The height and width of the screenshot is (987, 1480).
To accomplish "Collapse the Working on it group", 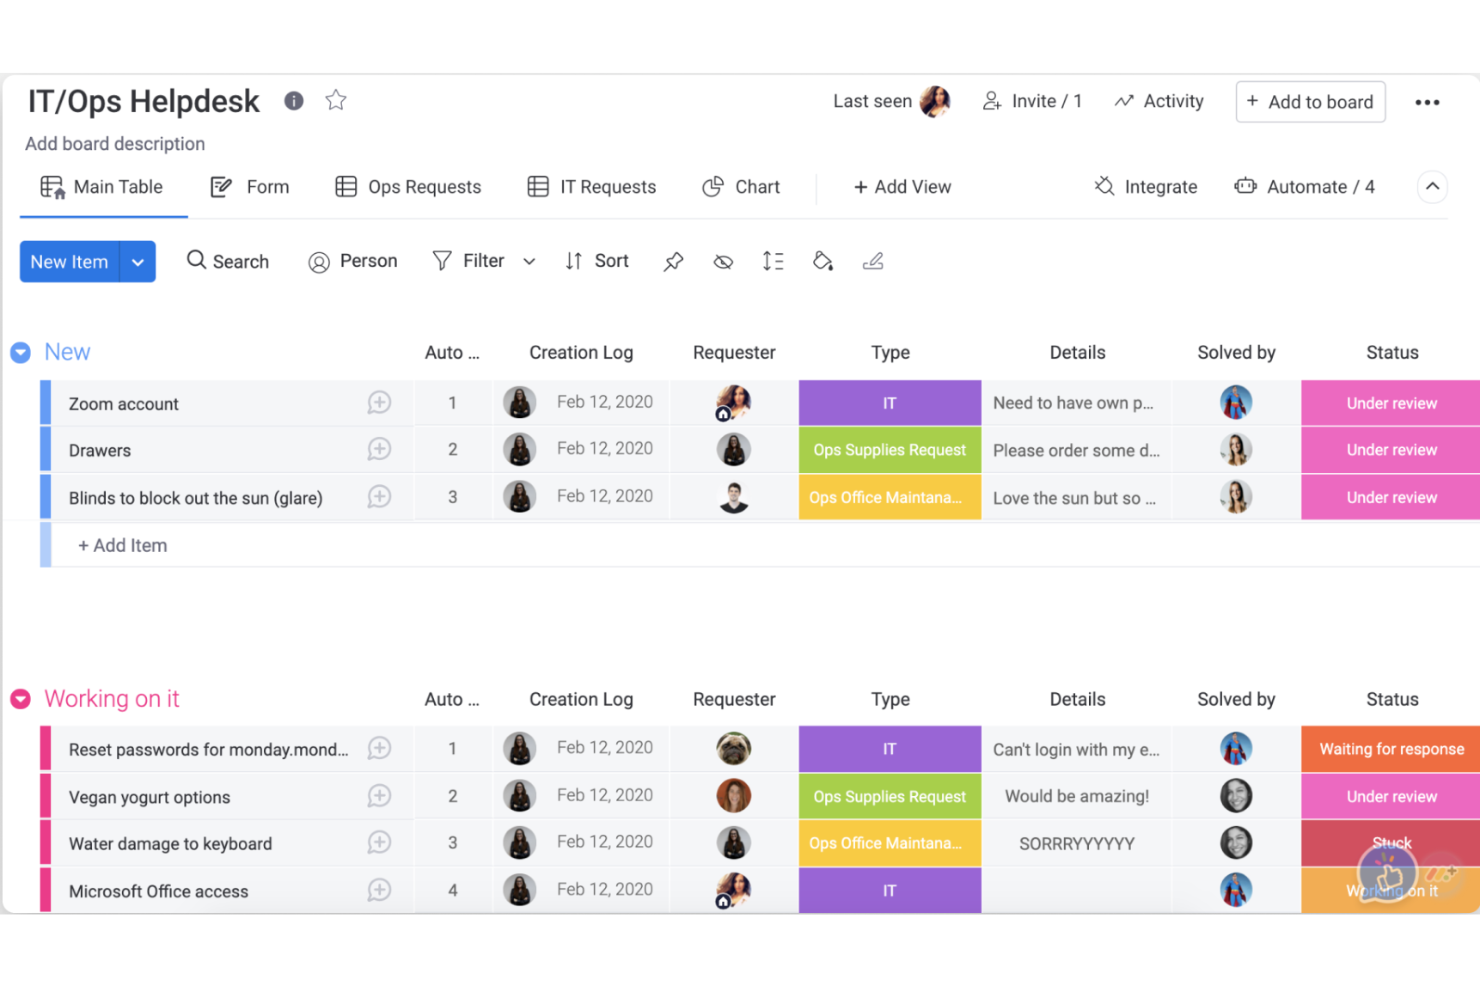I will click(x=20, y=699).
